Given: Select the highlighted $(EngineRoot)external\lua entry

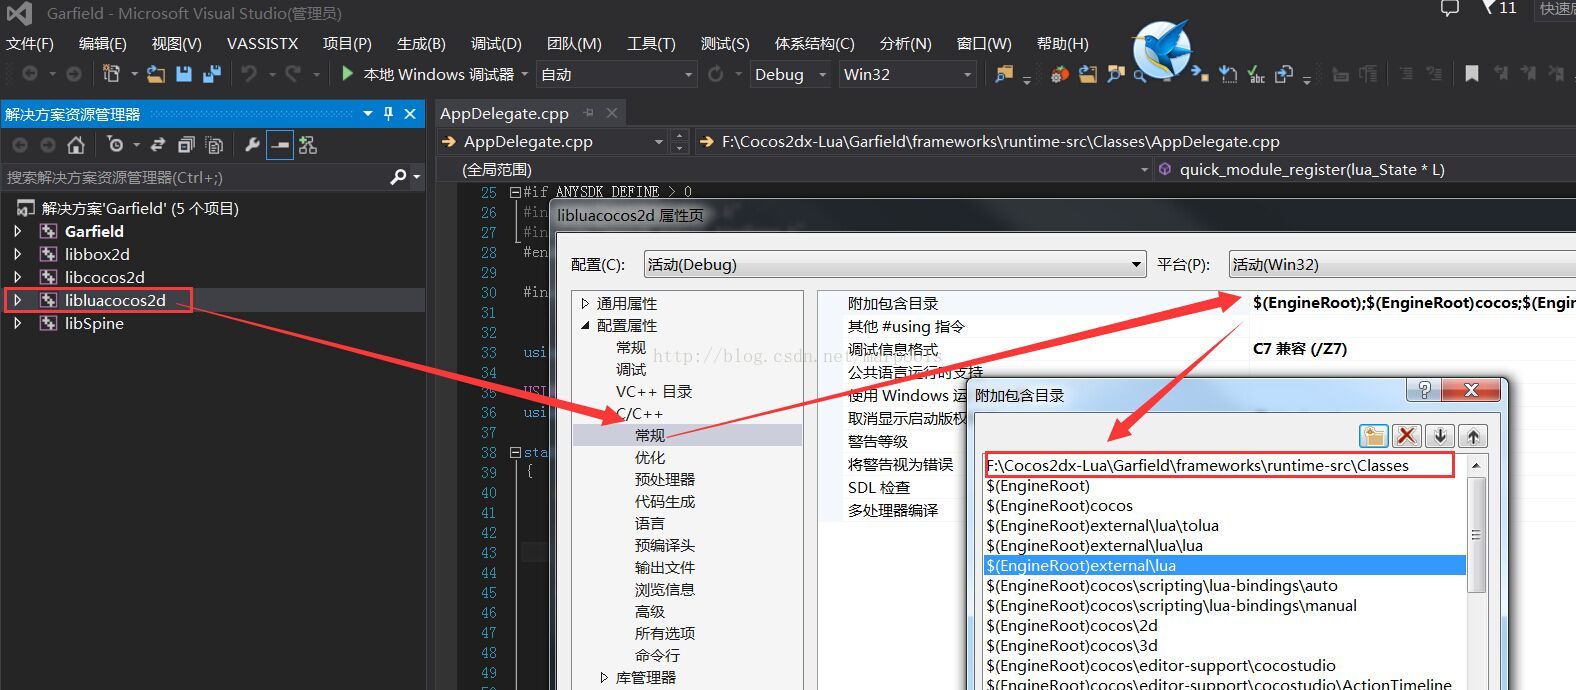Looking at the screenshot, I should point(1225,565).
